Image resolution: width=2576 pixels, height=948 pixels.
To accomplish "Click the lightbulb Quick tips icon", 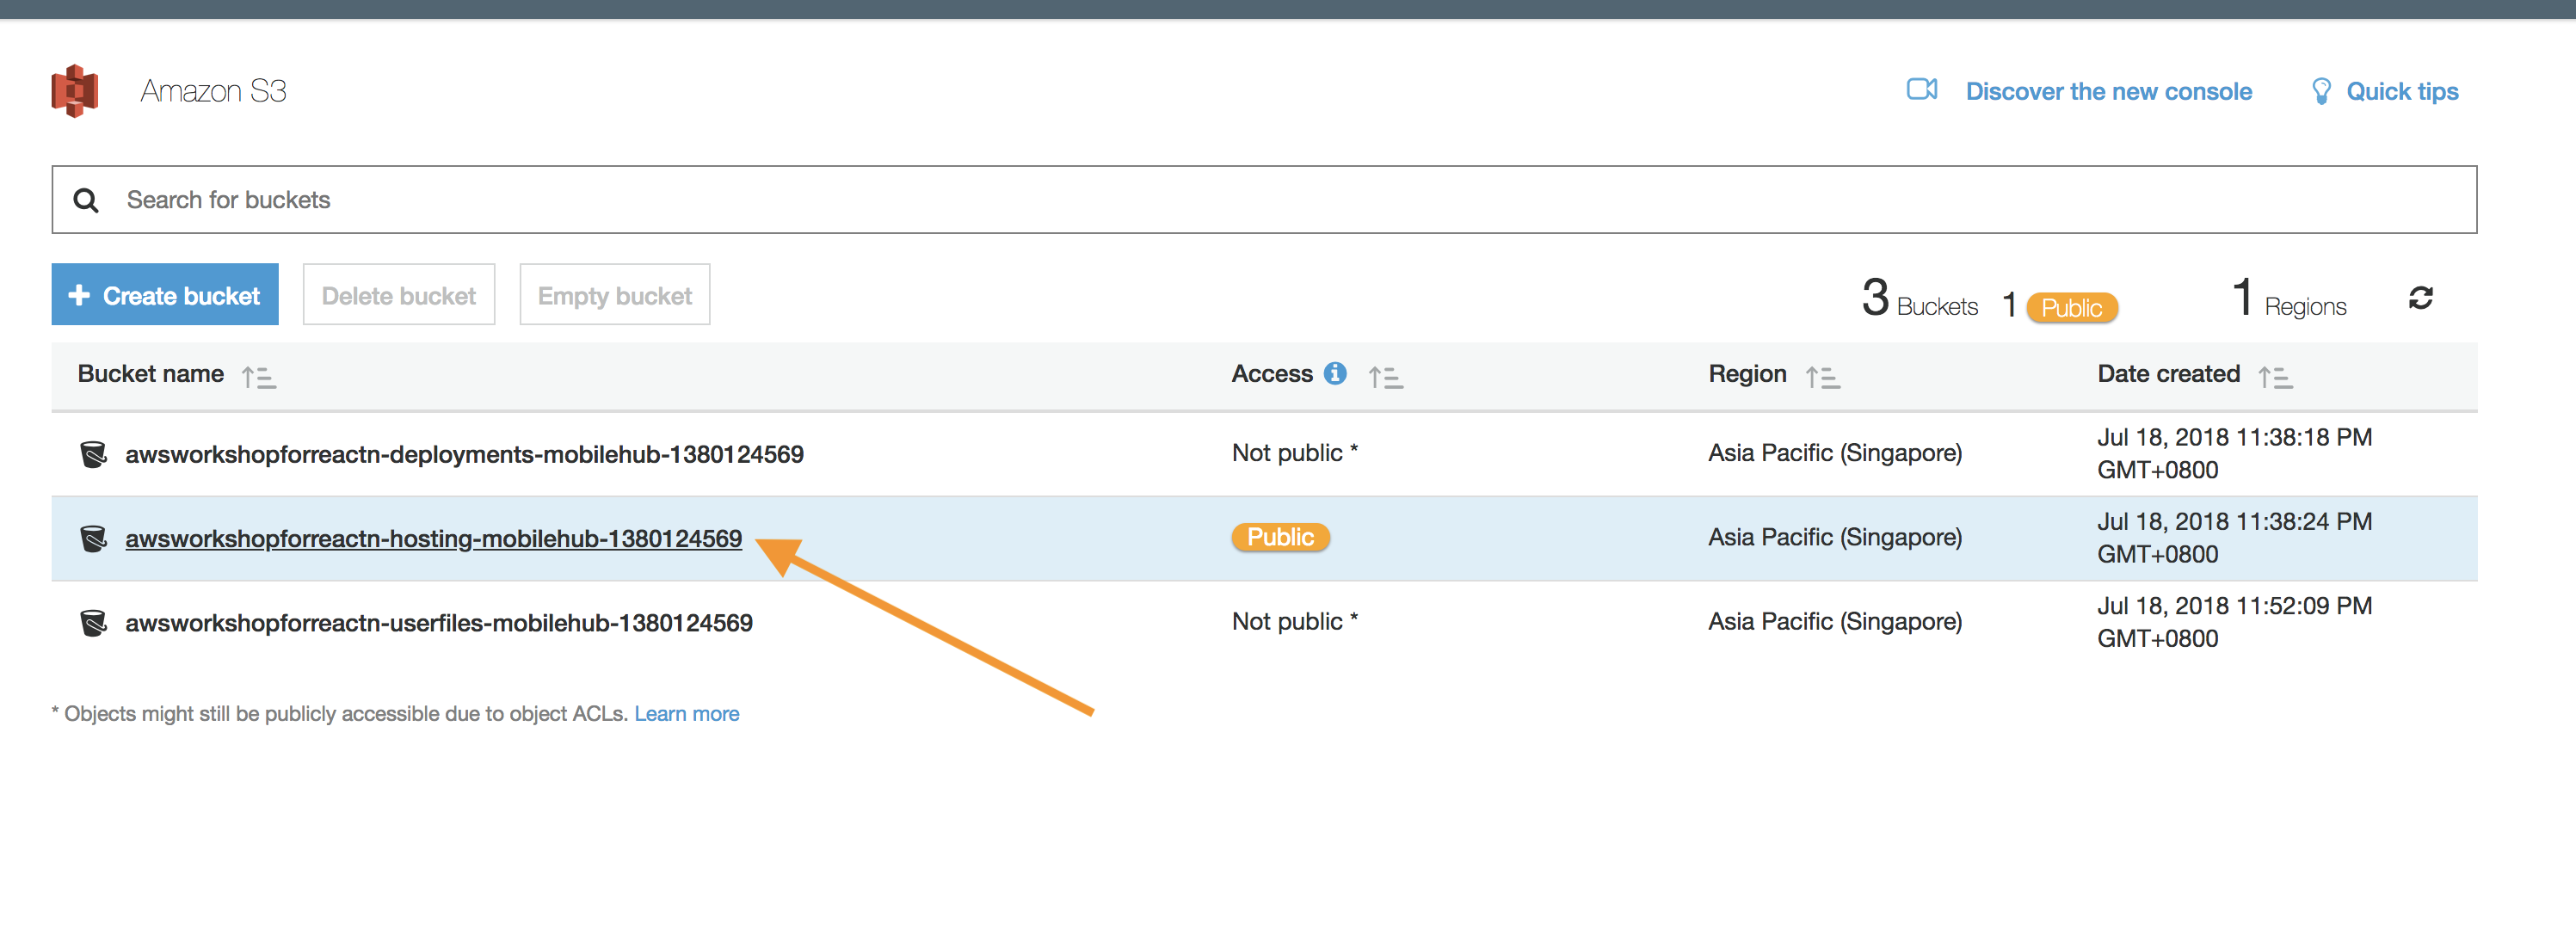I will (2321, 91).
